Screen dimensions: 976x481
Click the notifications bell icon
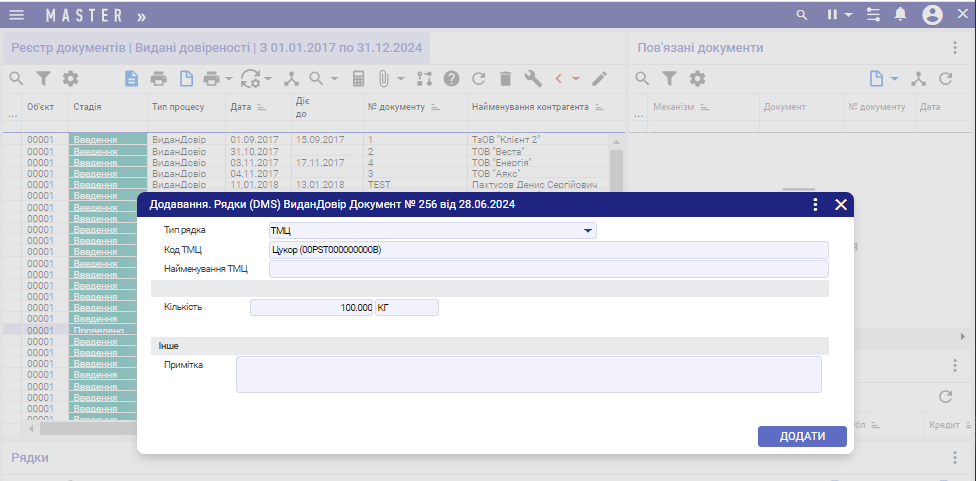coord(900,15)
